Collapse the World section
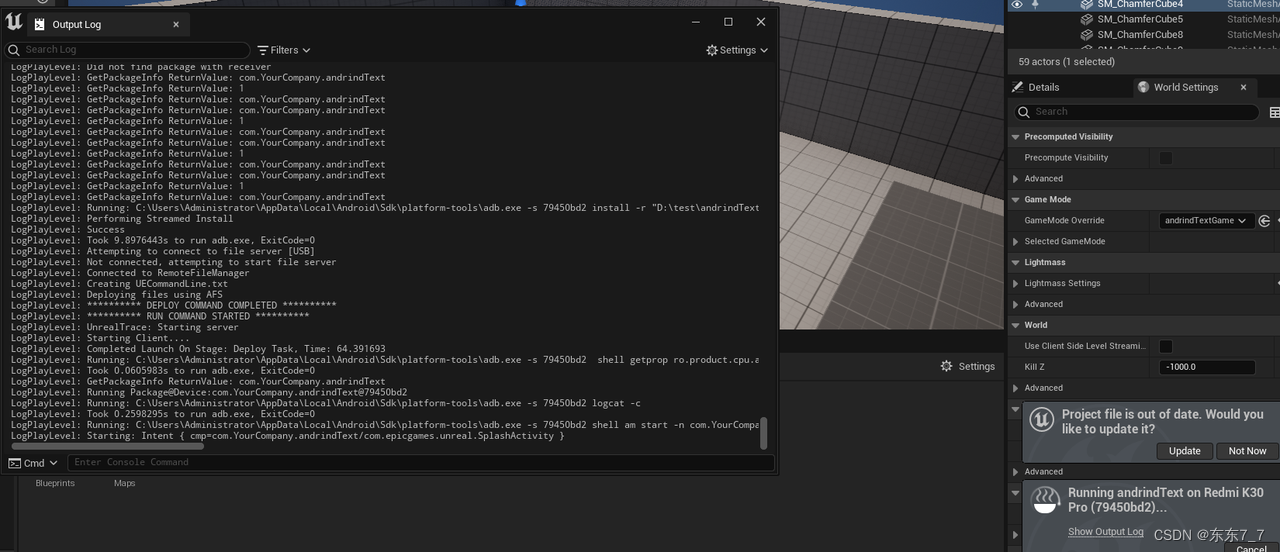Image resolution: width=1280 pixels, height=552 pixels. [x=1016, y=325]
